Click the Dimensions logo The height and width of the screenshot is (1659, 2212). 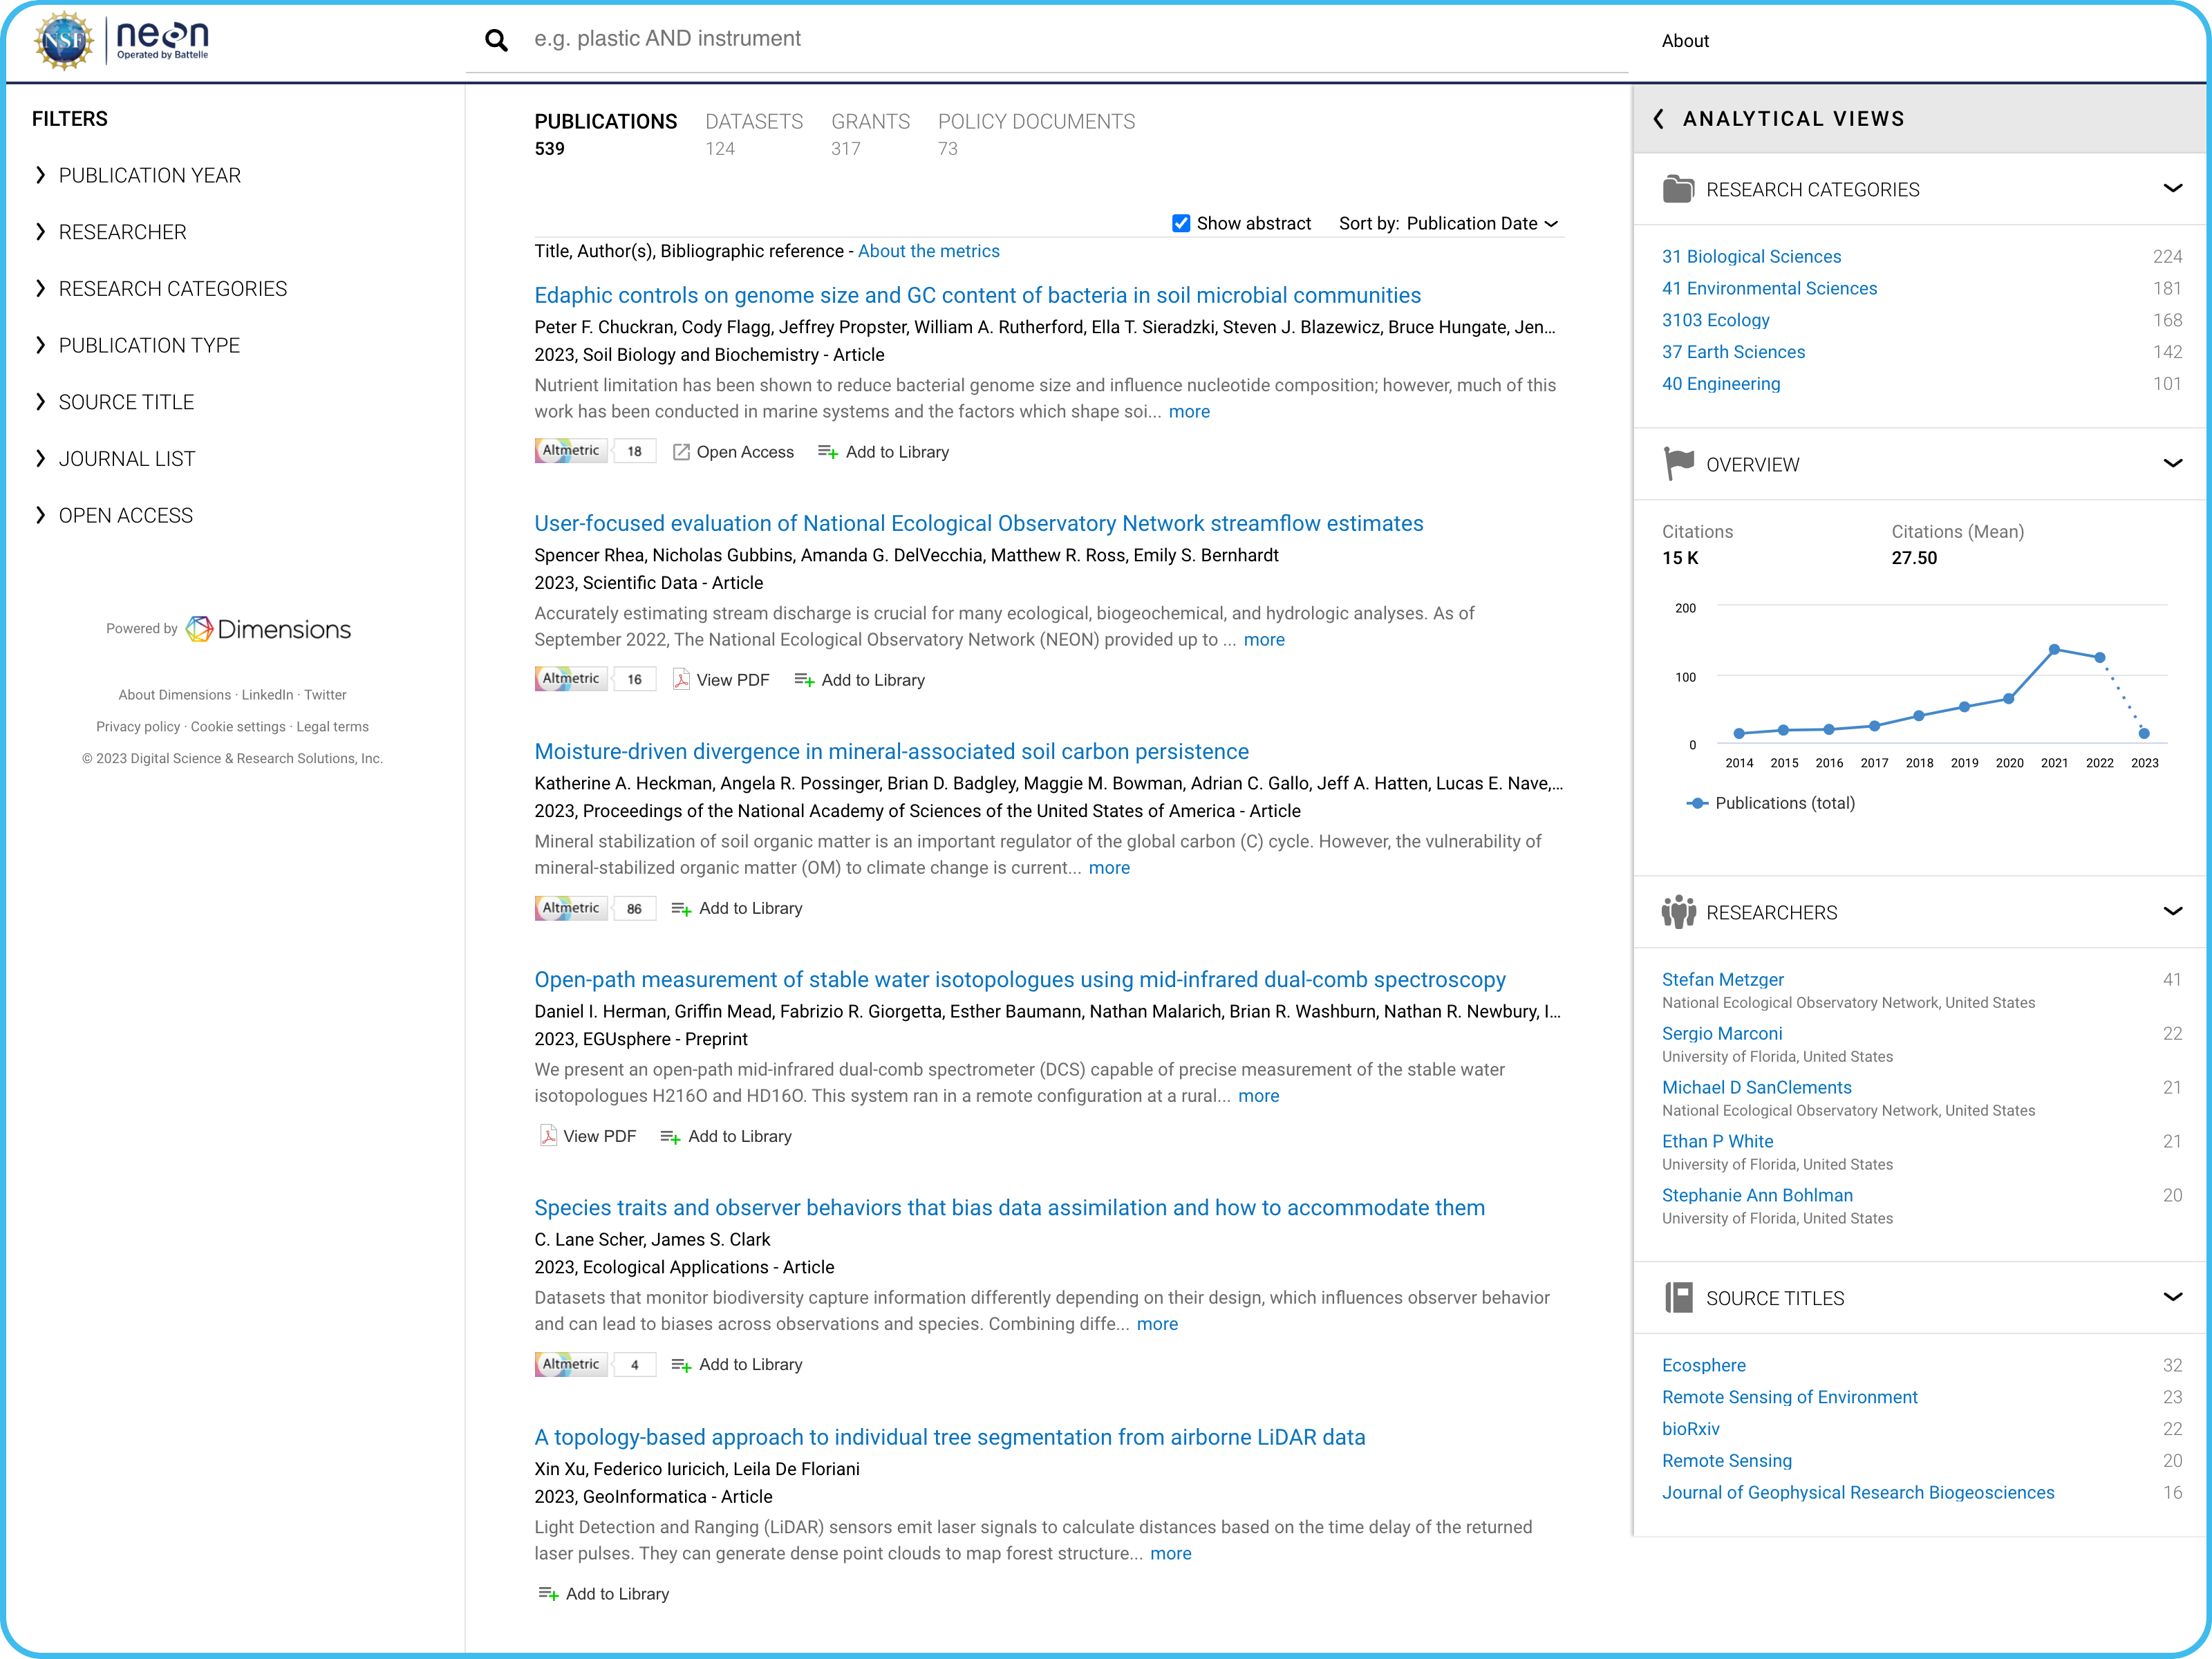point(269,629)
